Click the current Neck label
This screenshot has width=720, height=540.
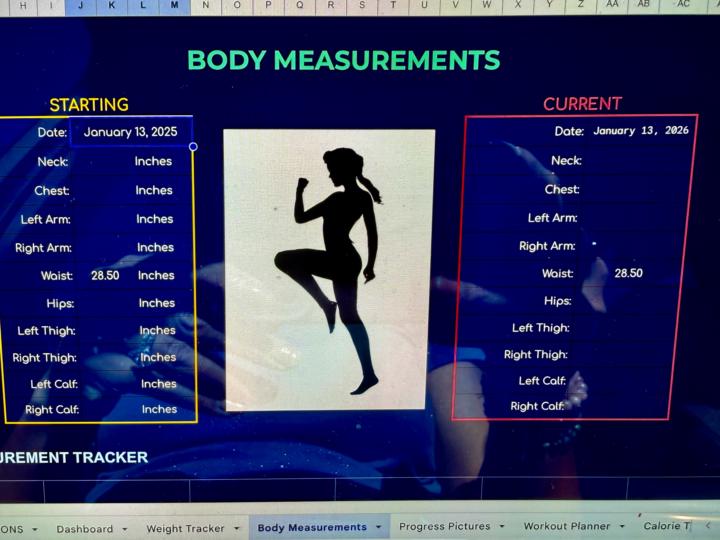tap(566, 160)
